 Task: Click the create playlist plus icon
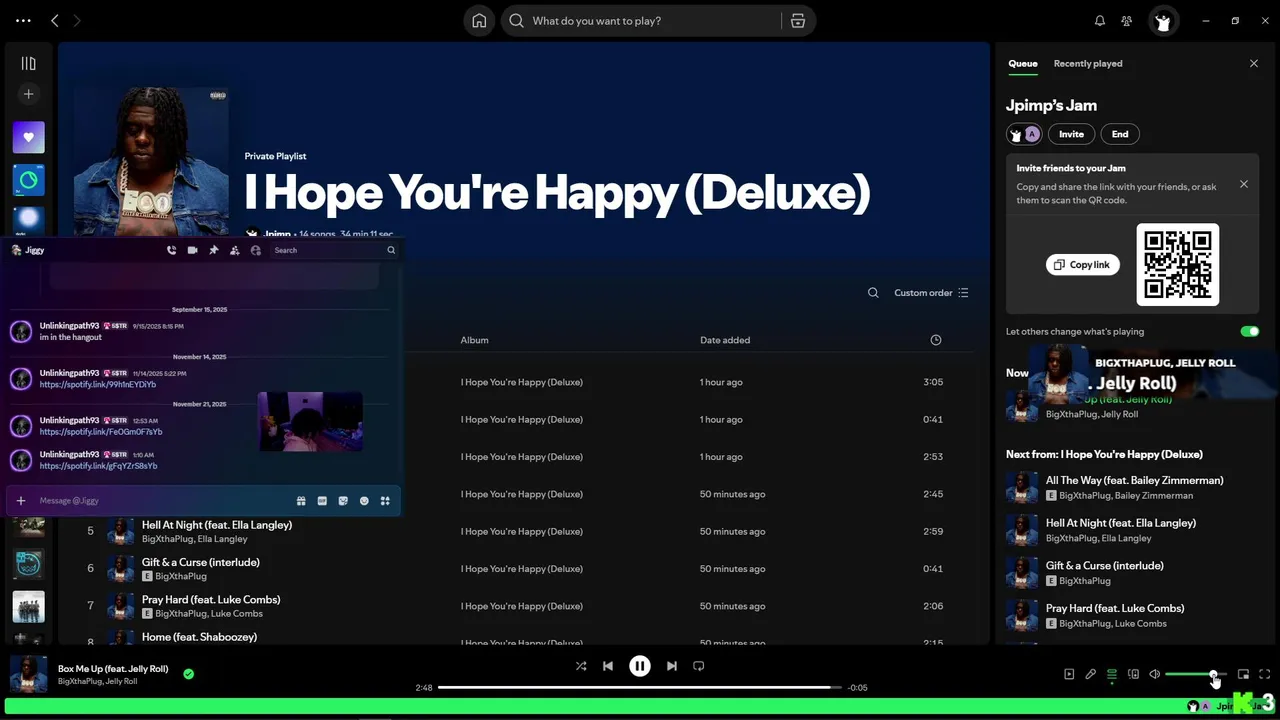tap(28, 94)
